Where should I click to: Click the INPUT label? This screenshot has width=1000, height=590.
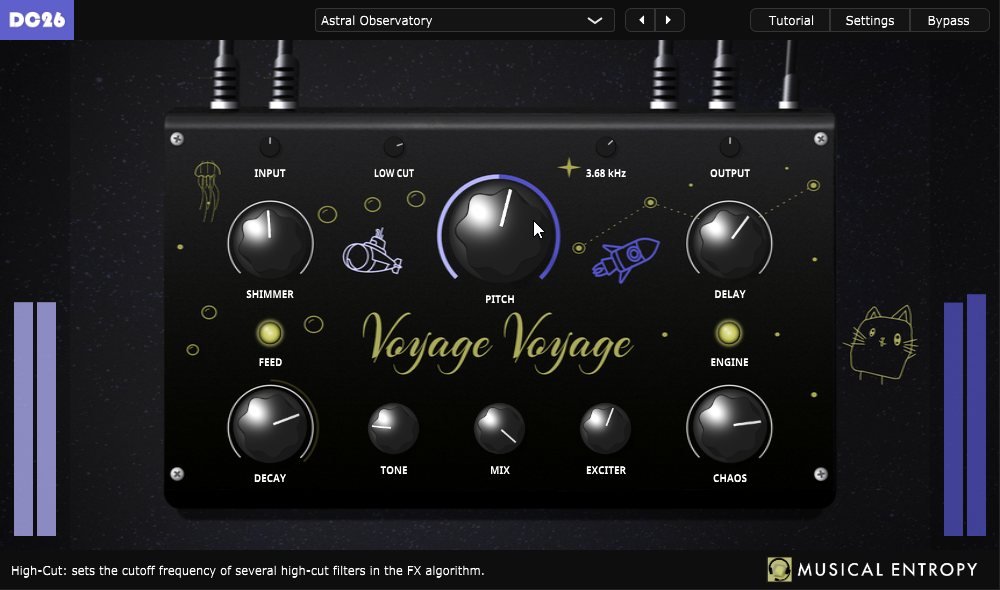(270, 173)
